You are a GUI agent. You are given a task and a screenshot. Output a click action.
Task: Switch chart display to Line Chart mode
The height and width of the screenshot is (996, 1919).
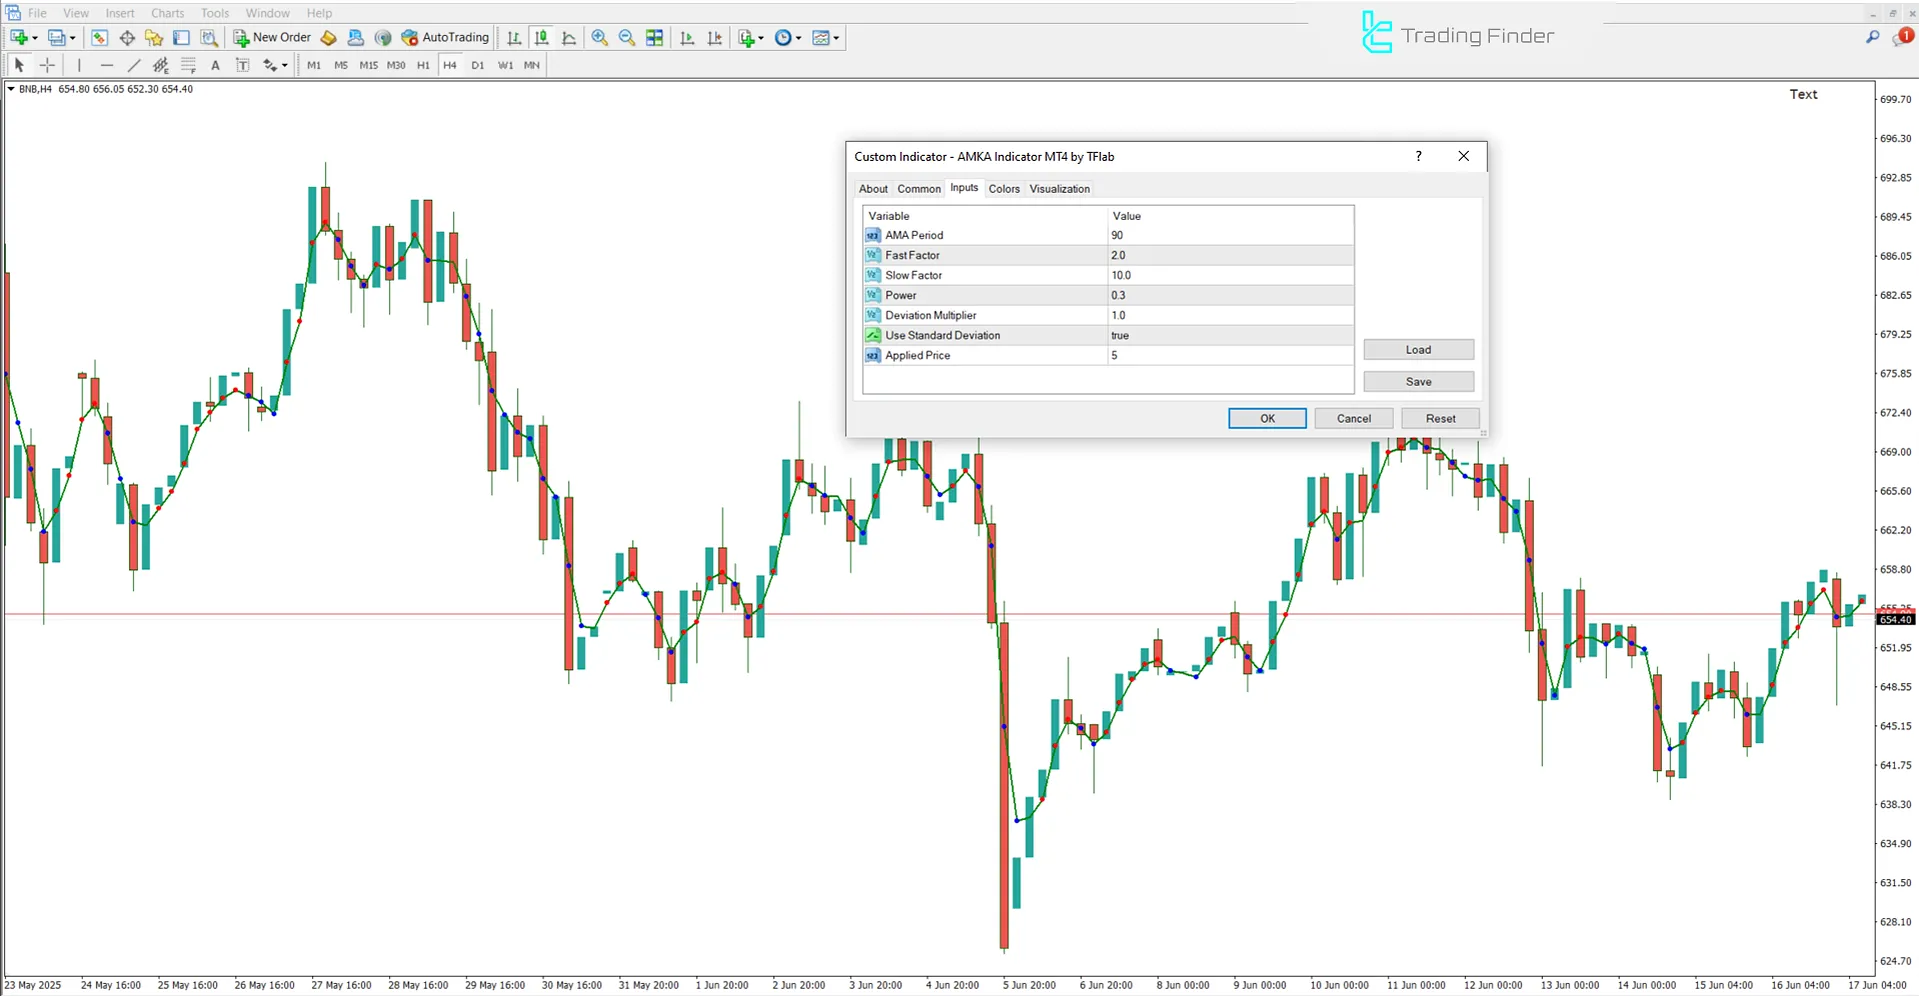tap(568, 37)
